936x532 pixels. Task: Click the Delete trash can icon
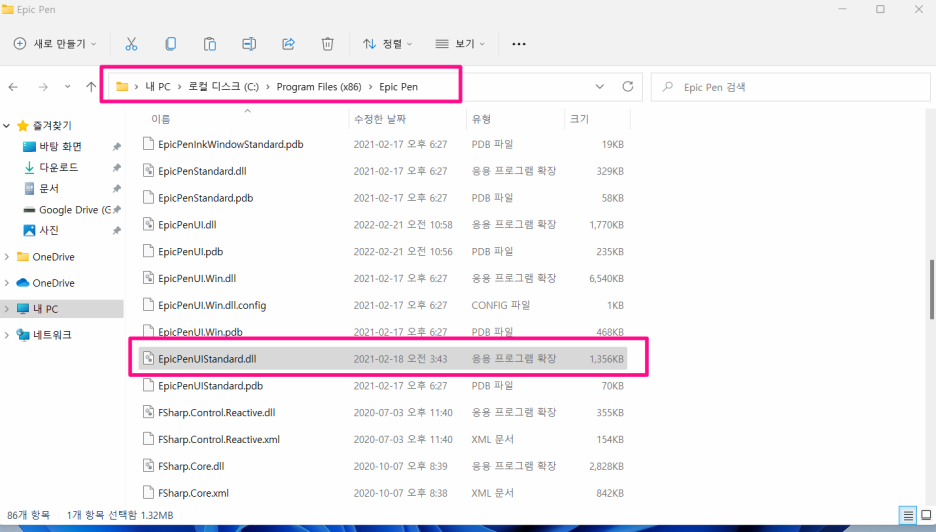(327, 44)
